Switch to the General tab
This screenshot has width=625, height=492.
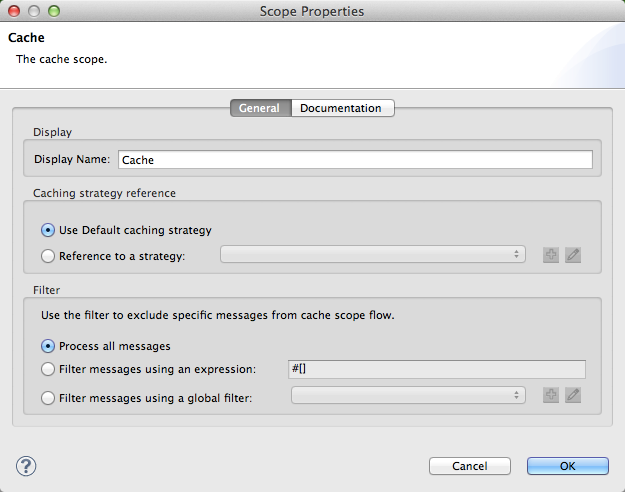260,108
